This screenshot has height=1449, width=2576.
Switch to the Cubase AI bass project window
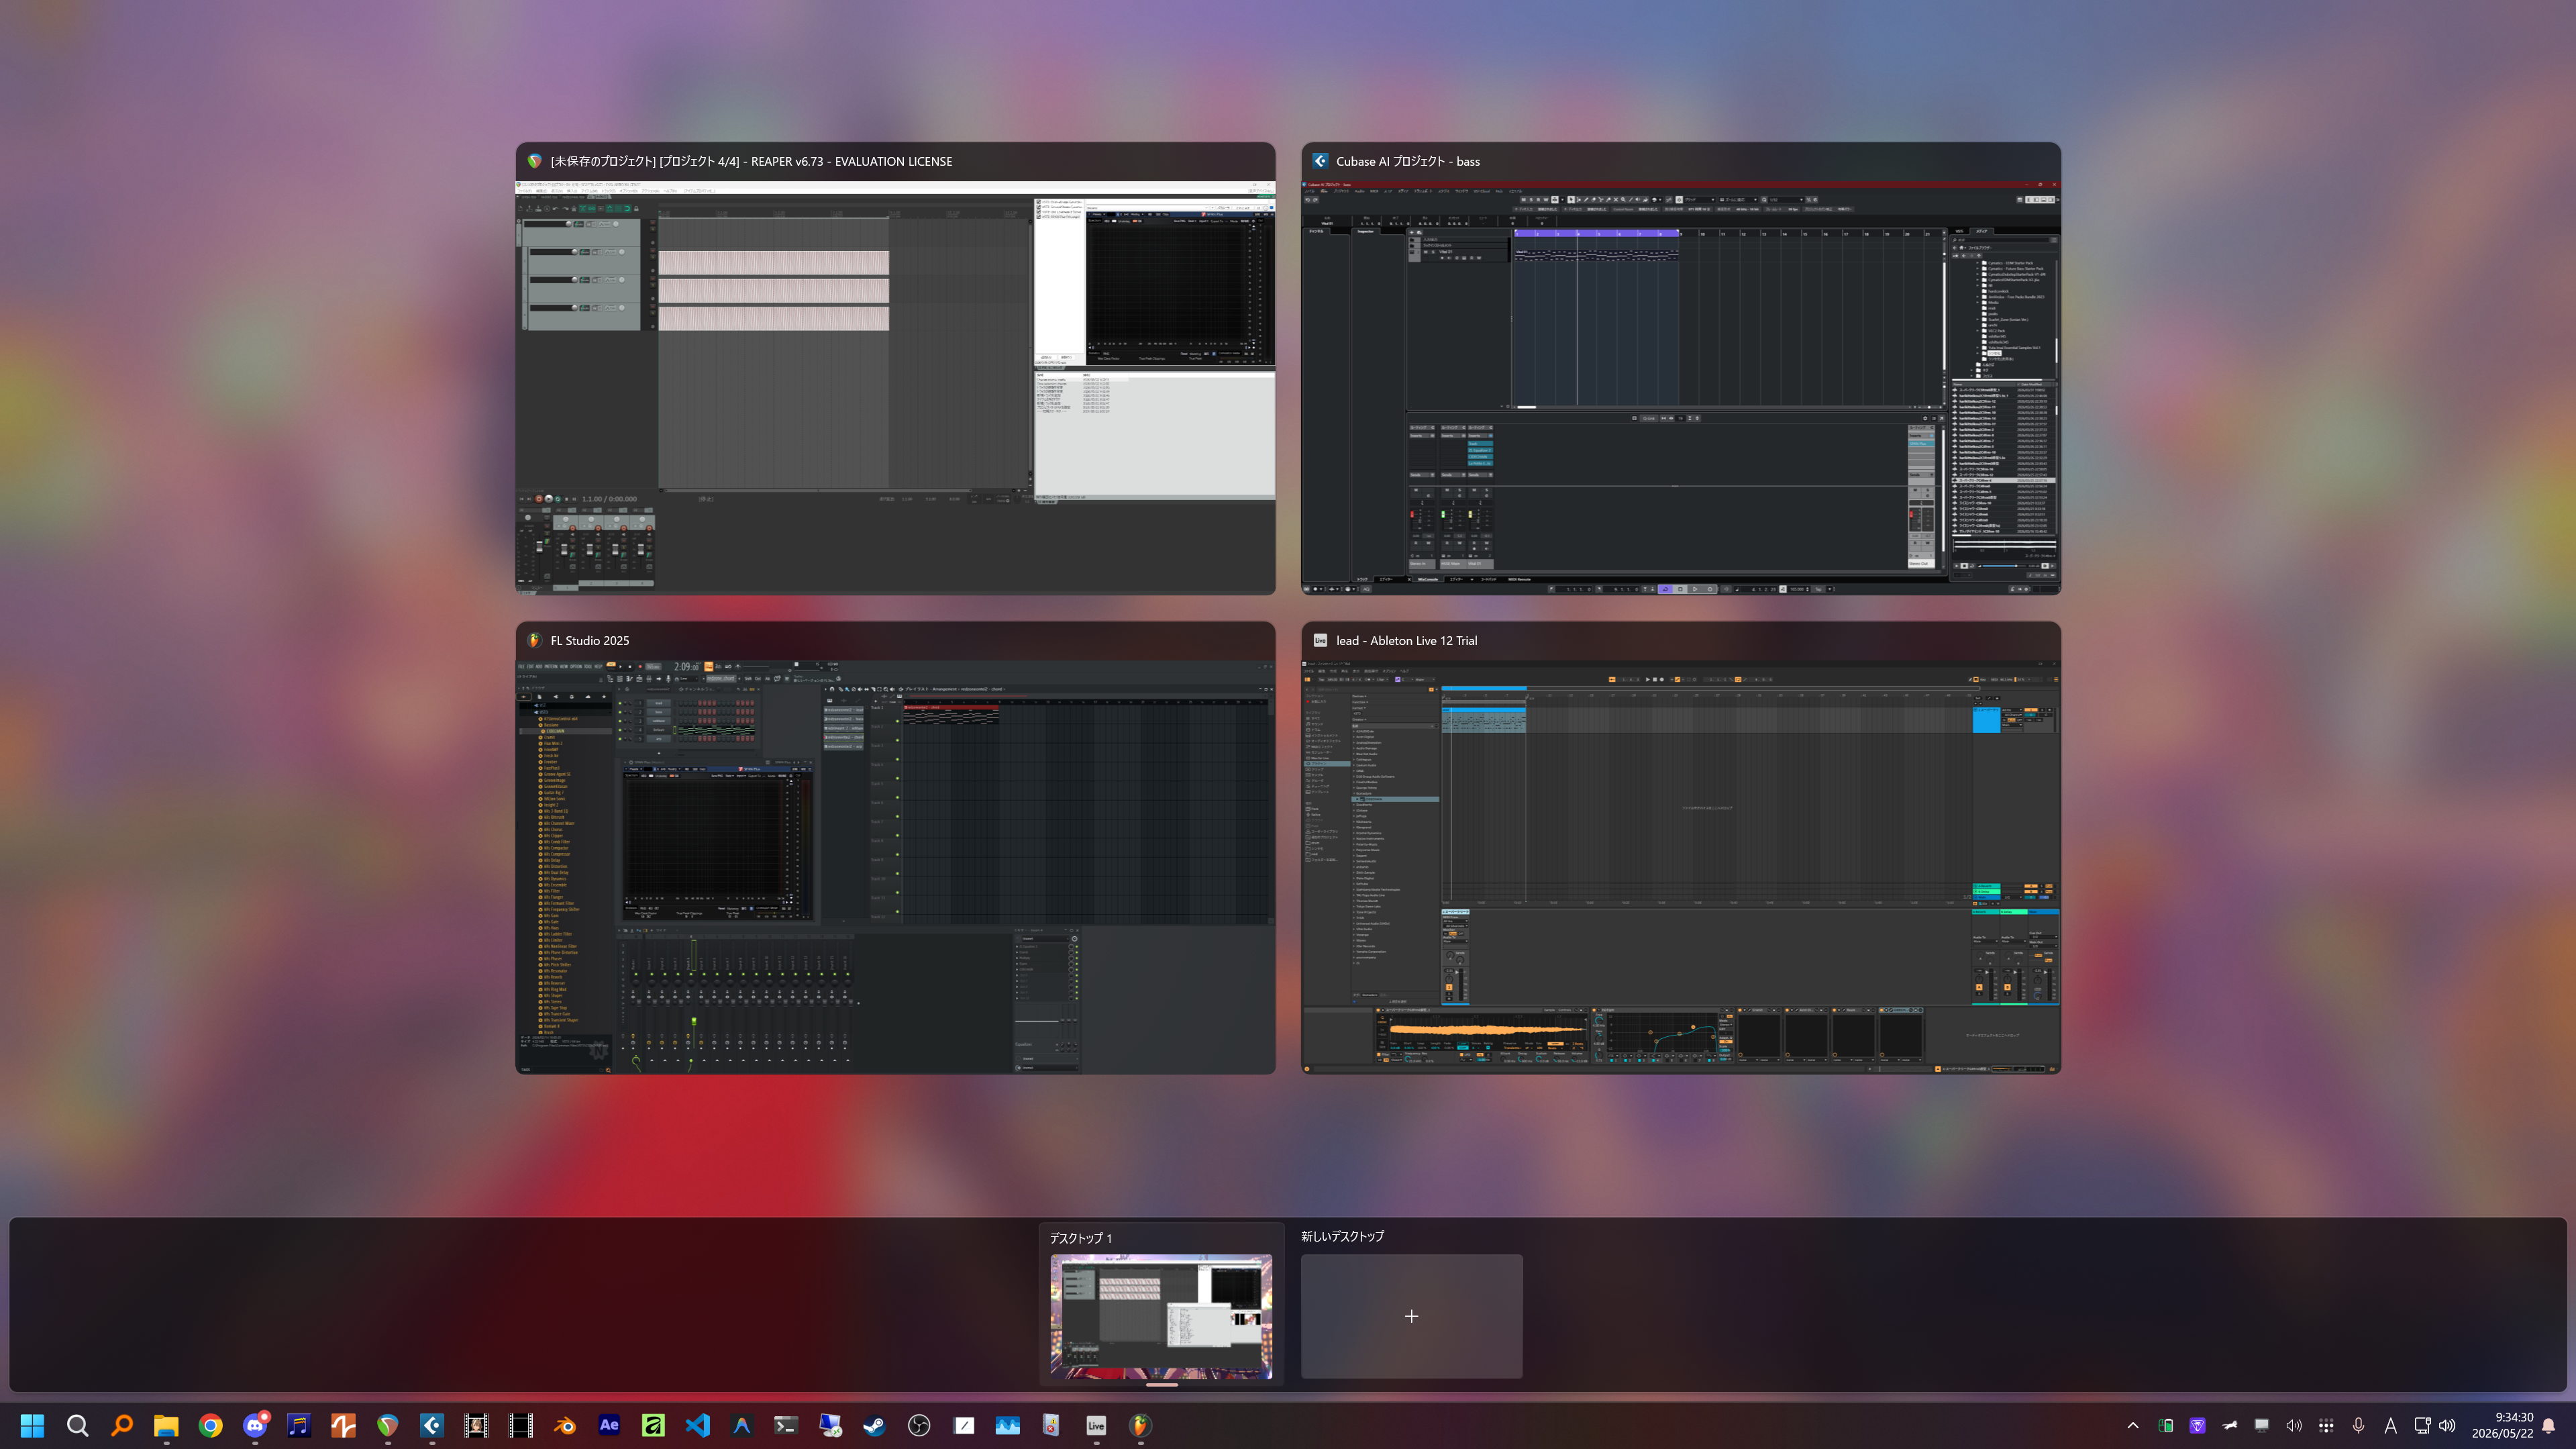[x=1681, y=369]
